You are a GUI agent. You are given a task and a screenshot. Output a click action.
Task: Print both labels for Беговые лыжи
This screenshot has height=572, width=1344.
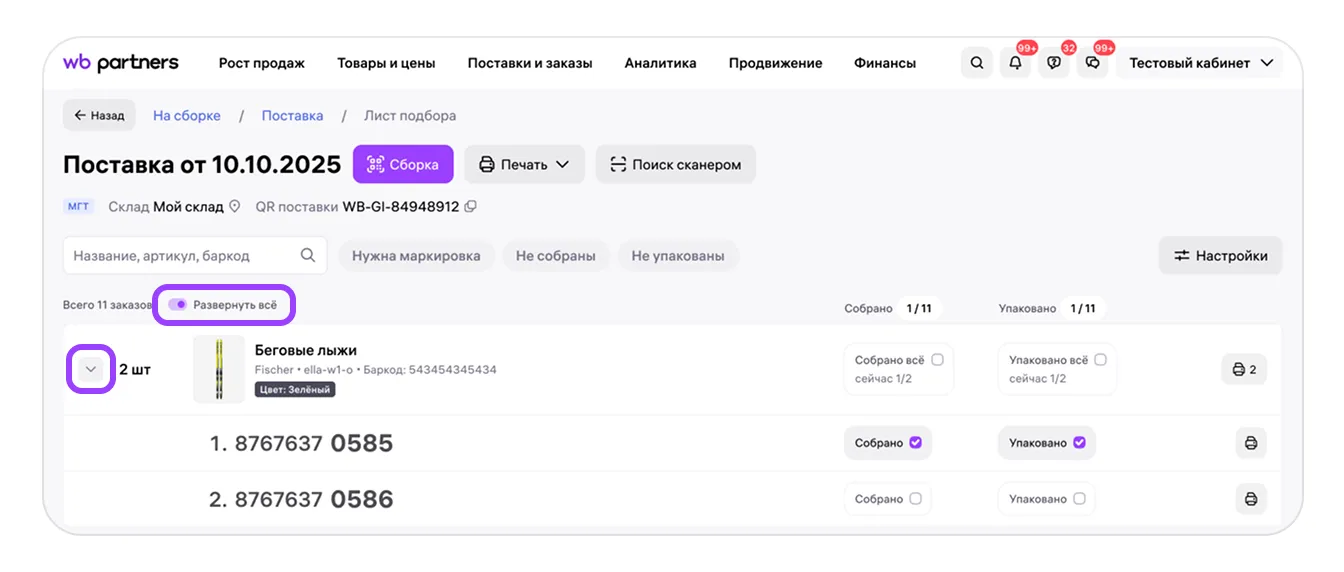[x=1244, y=369]
